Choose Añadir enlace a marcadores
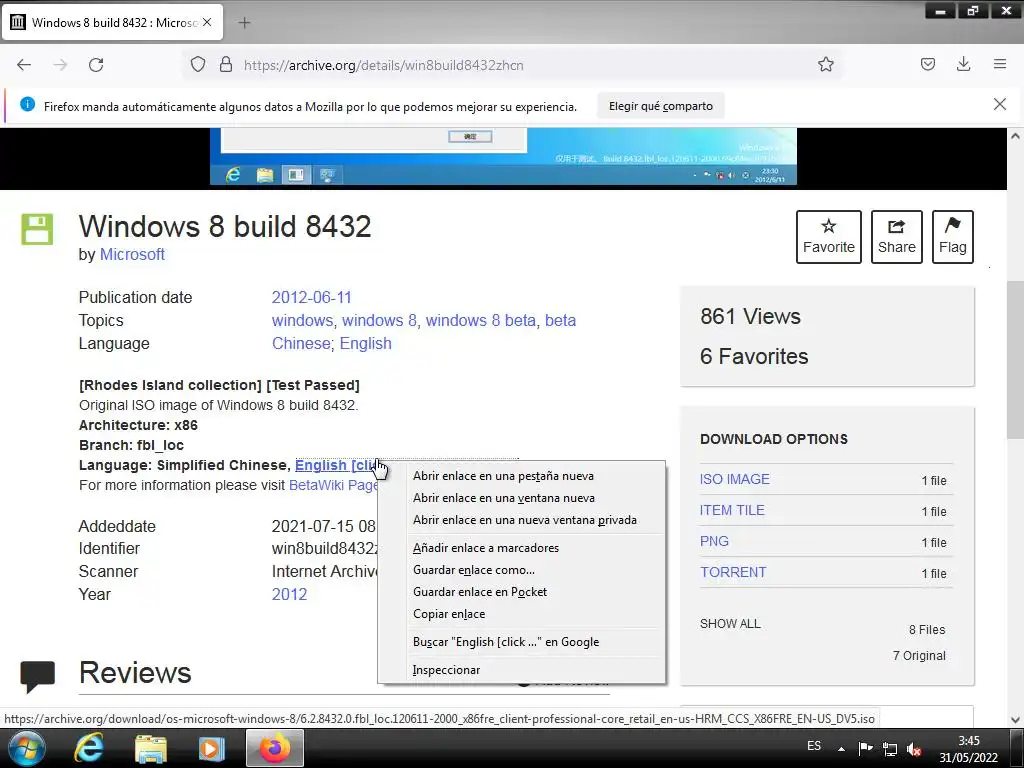The height and width of the screenshot is (768, 1024). tap(521, 549)
